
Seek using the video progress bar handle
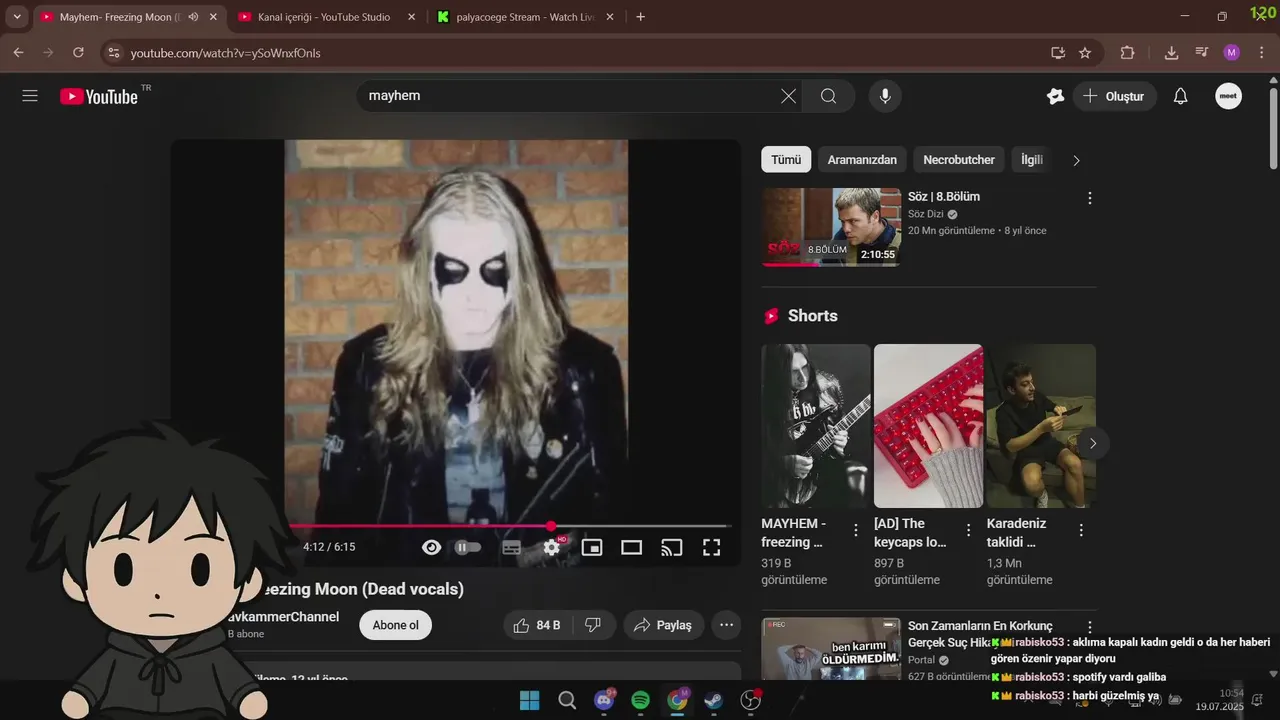551,526
